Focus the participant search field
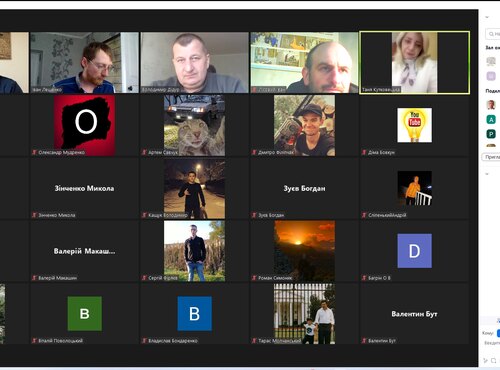The height and width of the screenshot is (370, 500). (493, 34)
